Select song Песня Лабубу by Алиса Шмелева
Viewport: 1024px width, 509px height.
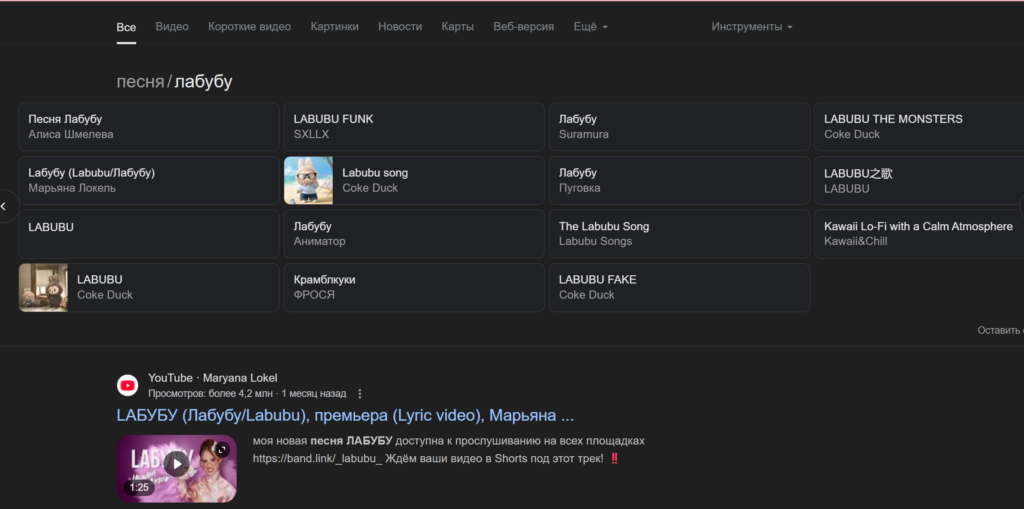click(x=149, y=127)
